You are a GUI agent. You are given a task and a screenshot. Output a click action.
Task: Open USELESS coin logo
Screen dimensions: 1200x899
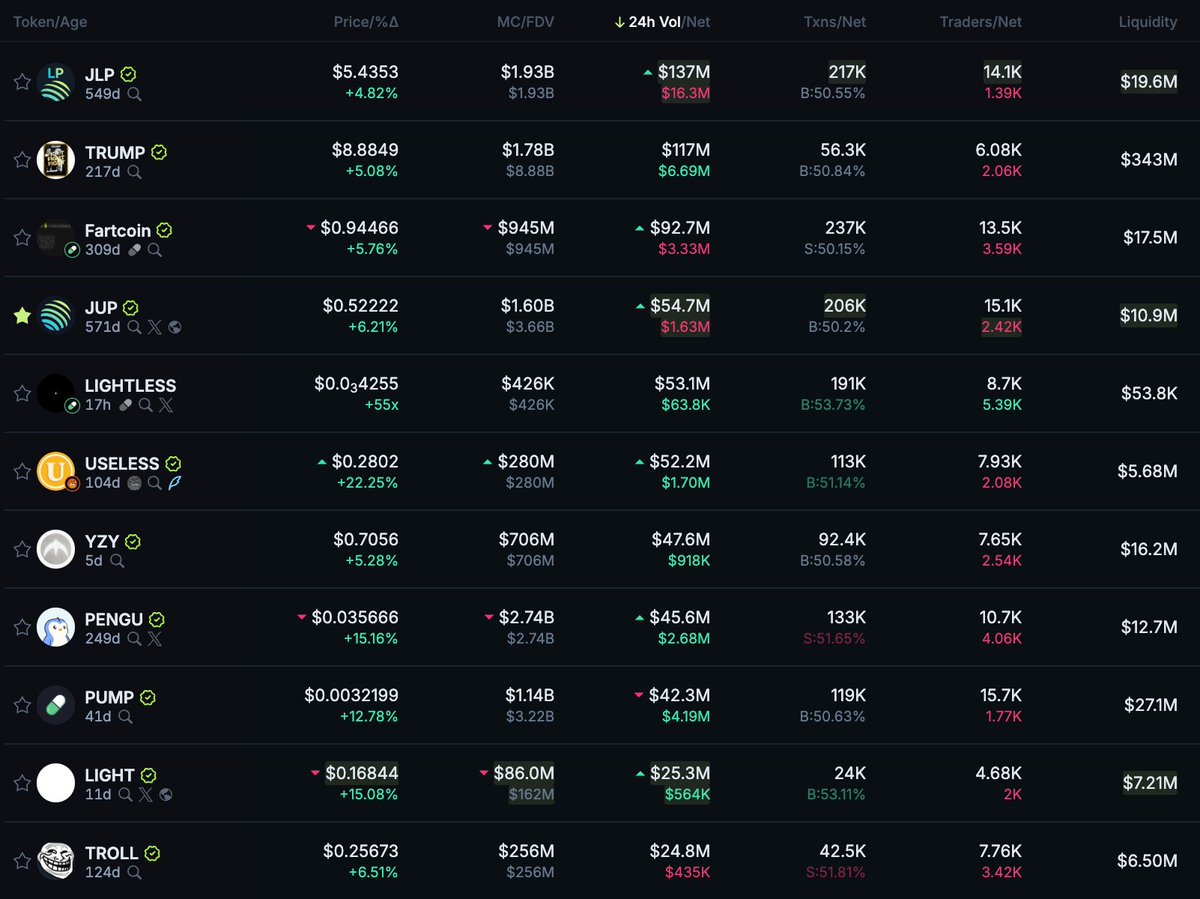[x=56, y=472]
